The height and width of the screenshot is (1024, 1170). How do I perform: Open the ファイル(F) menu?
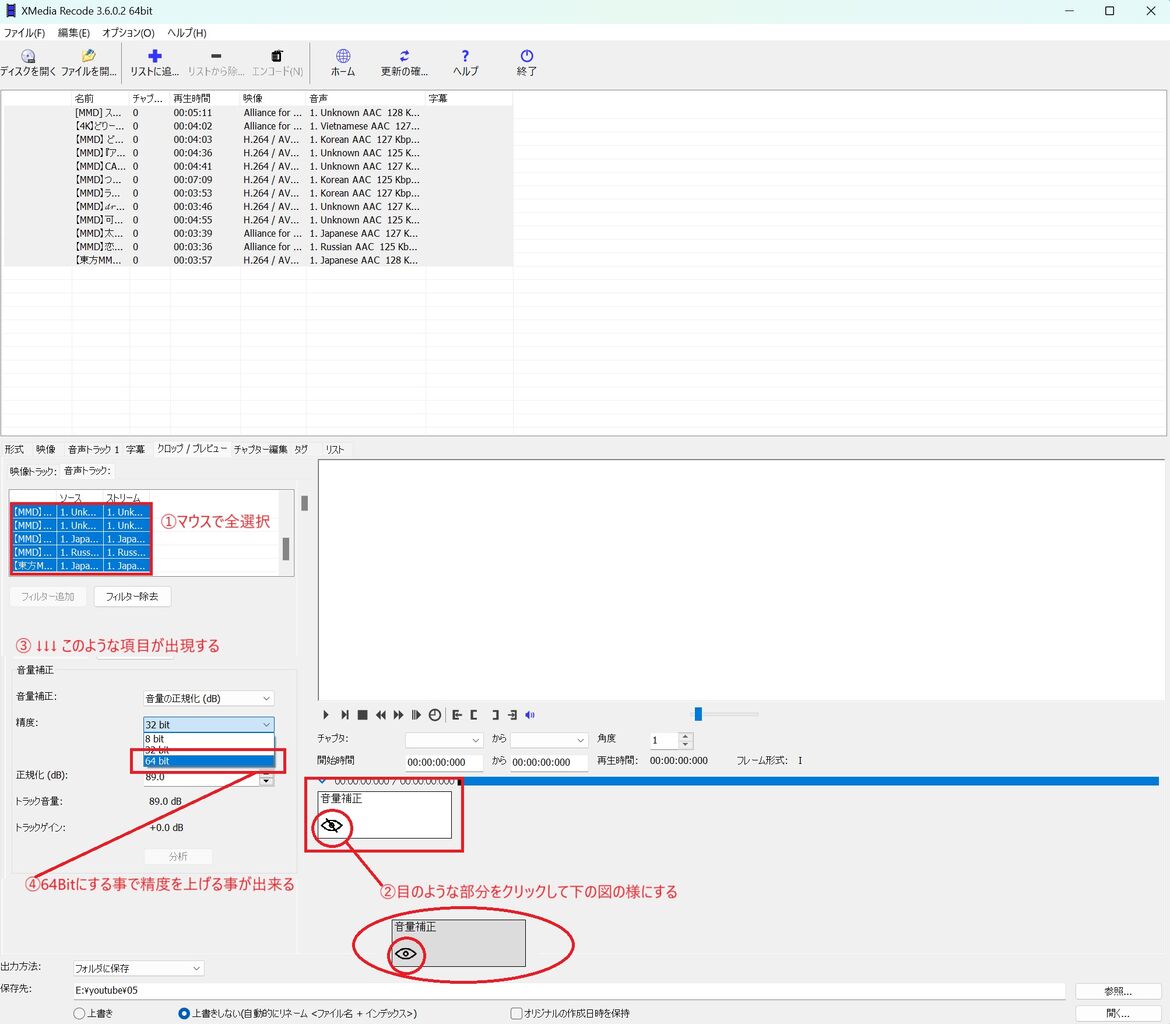[x=25, y=33]
